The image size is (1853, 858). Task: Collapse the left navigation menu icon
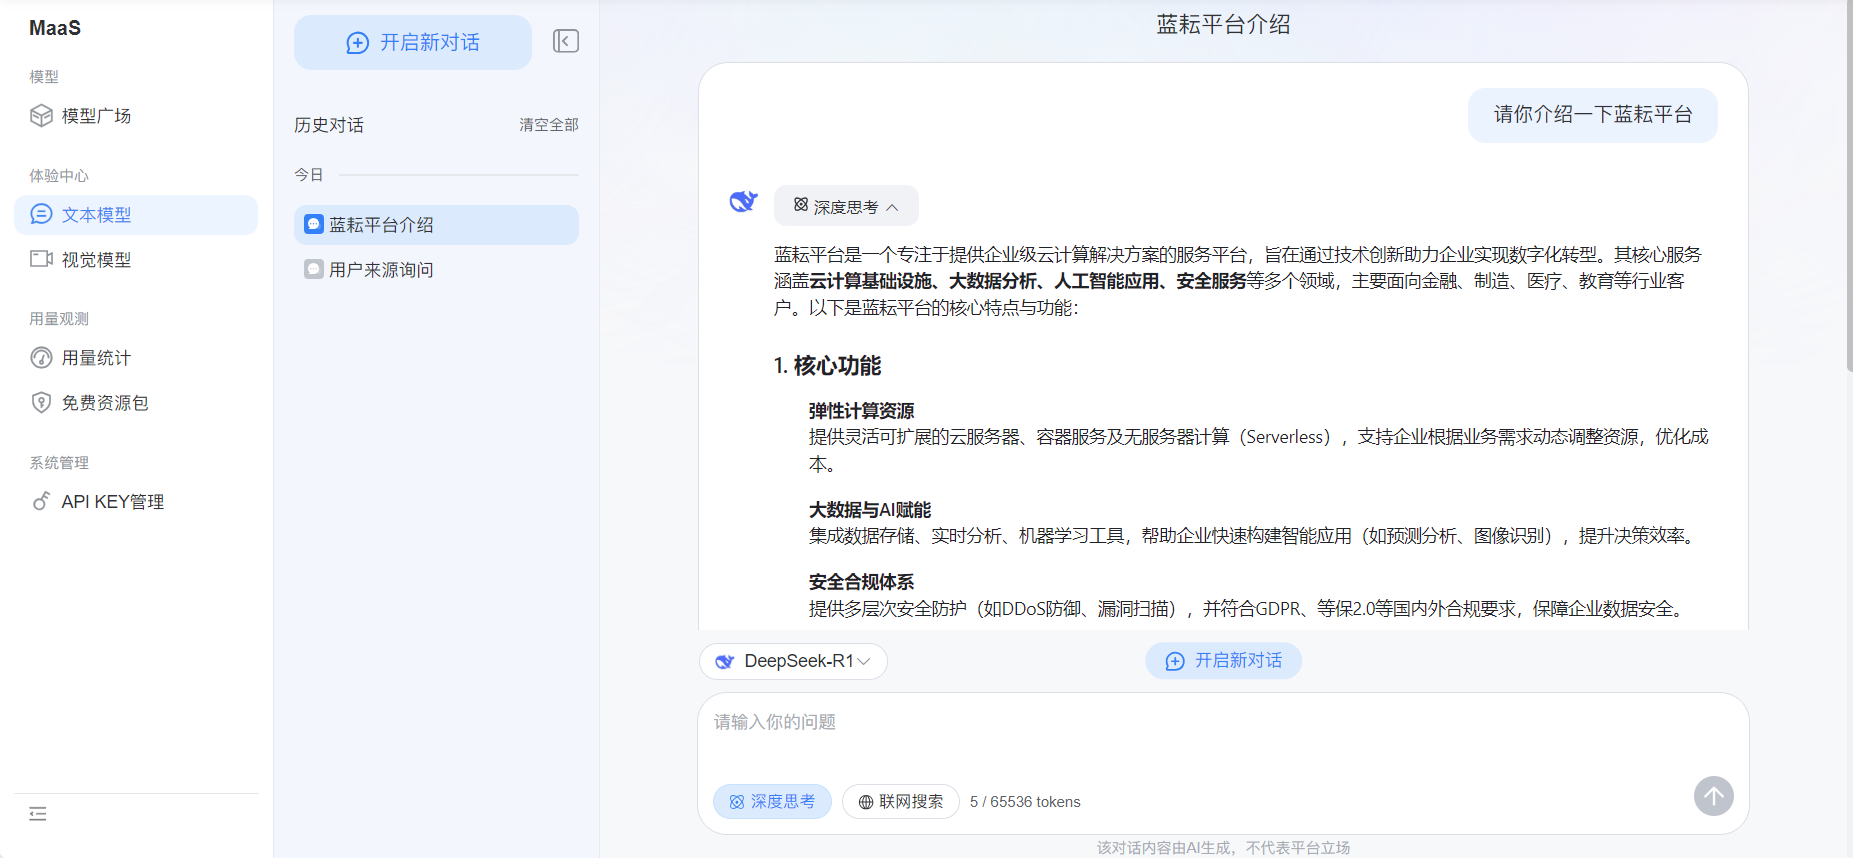coord(38,814)
